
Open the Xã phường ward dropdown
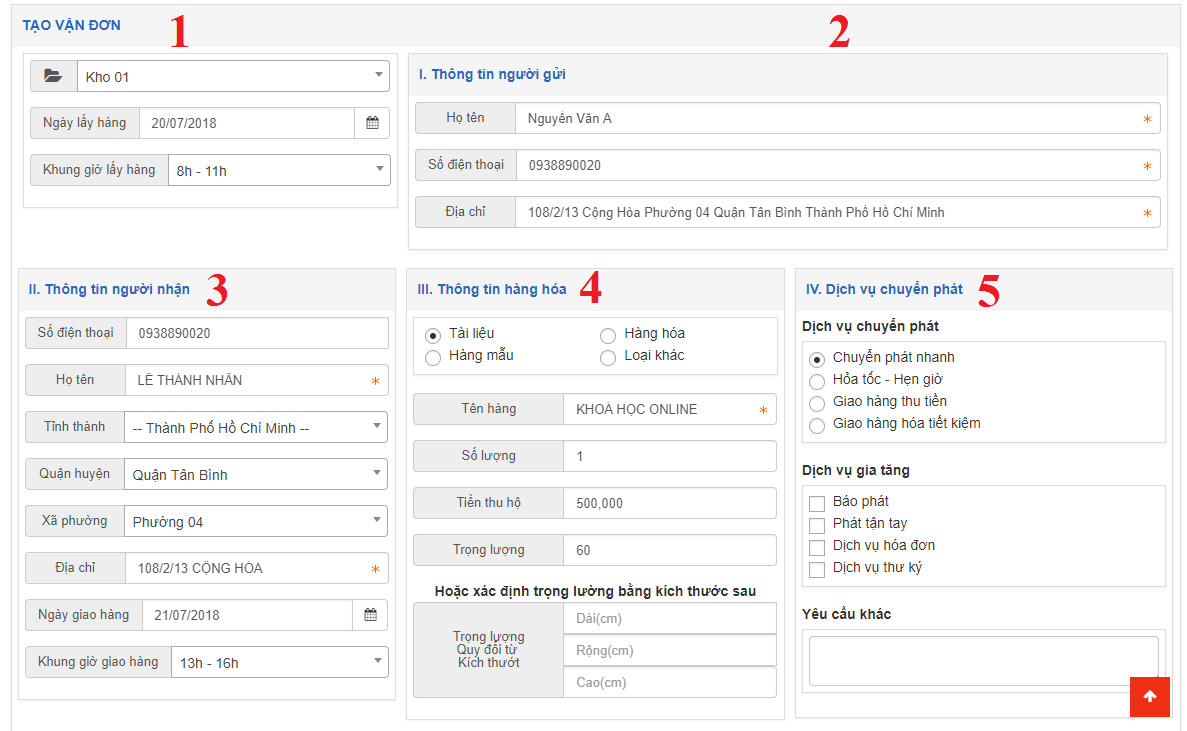click(255, 521)
